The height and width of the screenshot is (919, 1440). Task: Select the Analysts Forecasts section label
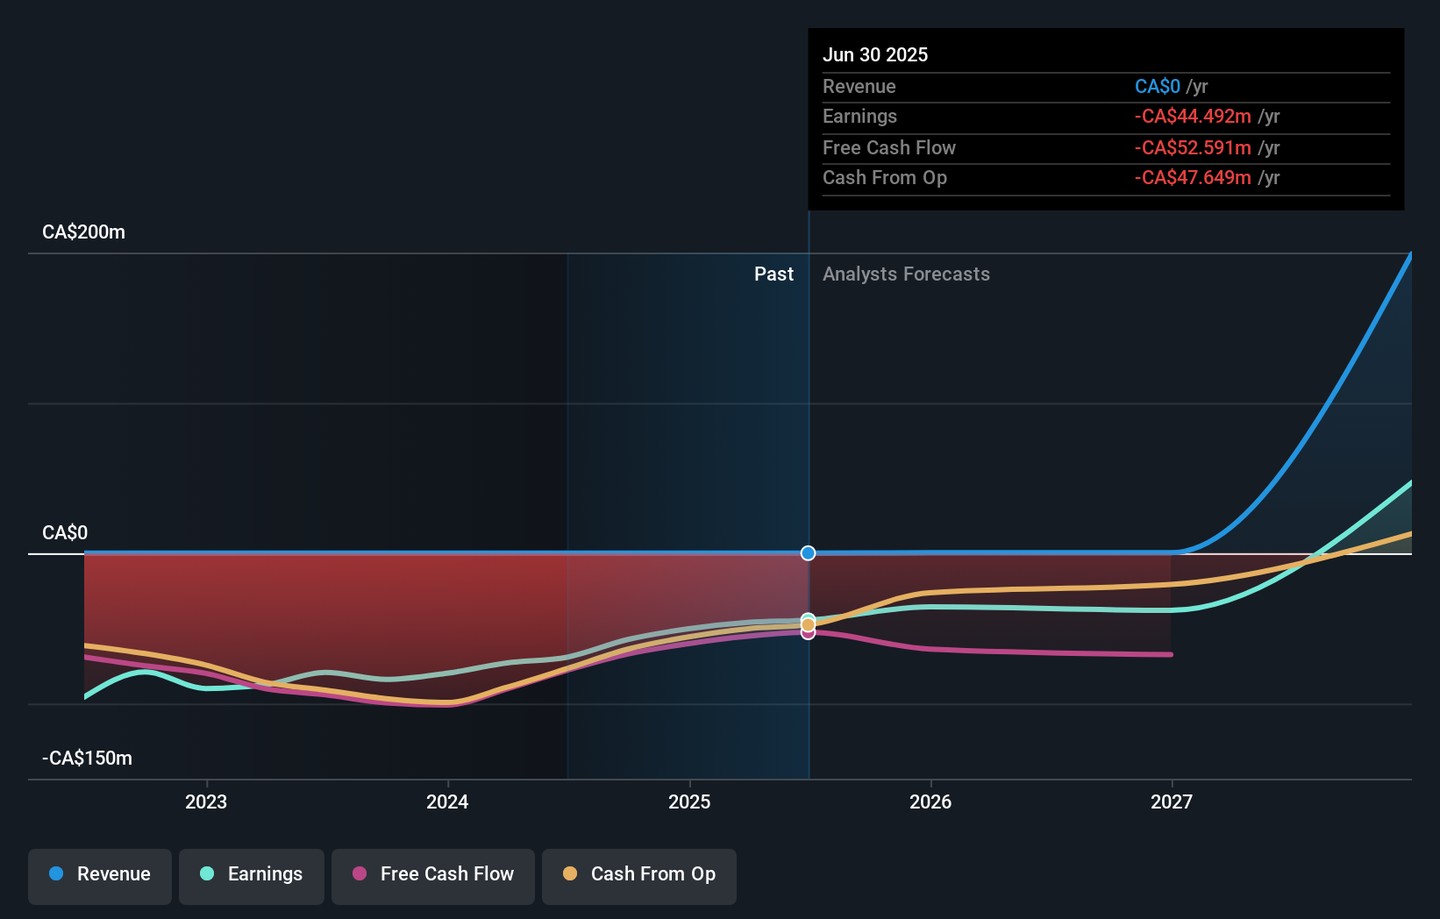pos(906,274)
